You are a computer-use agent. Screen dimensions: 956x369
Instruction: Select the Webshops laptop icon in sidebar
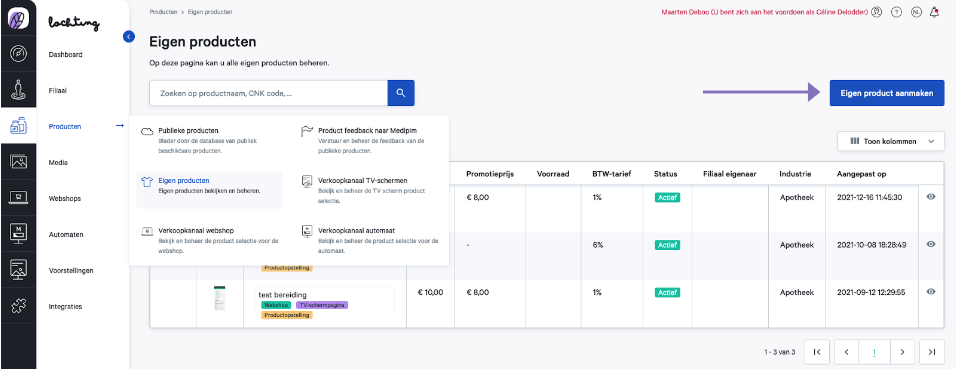pyautogui.click(x=18, y=198)
